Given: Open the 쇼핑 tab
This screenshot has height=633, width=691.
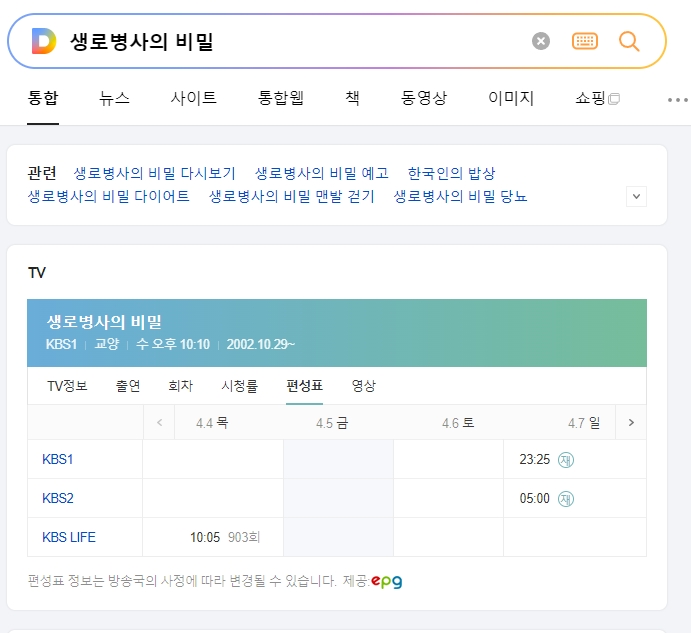Looking at the screenshot, I should [597, 98].
